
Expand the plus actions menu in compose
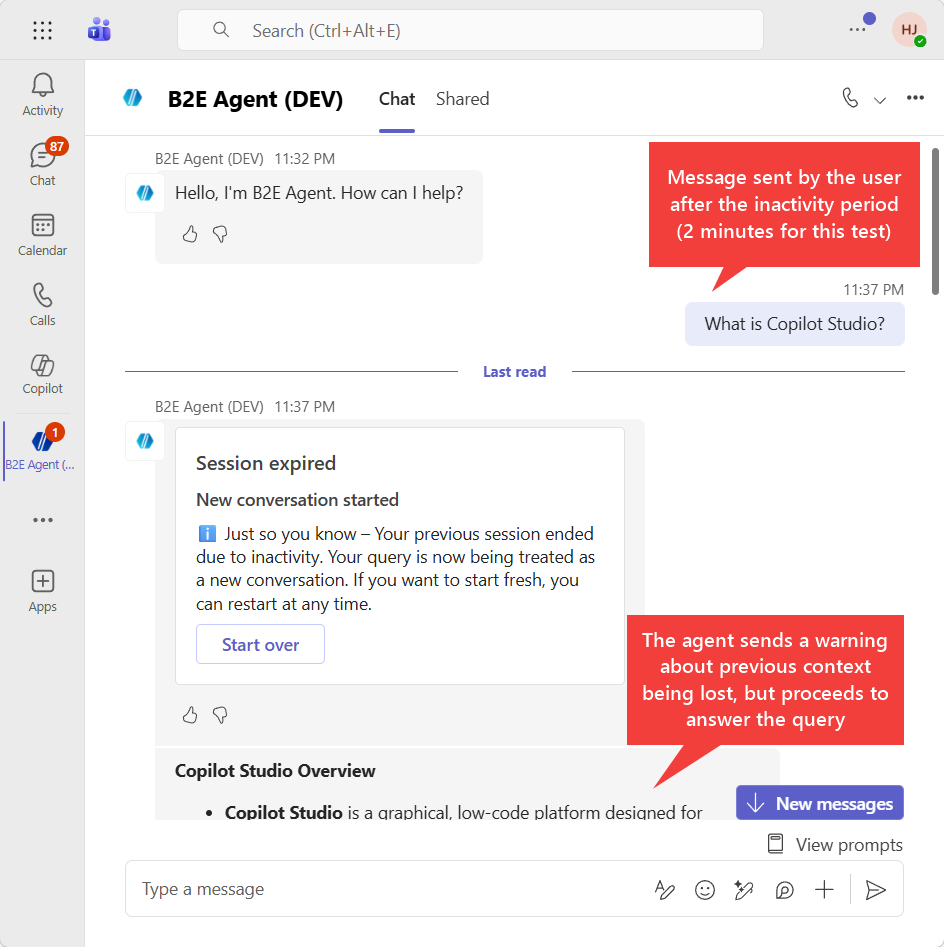tap(824, 890)
